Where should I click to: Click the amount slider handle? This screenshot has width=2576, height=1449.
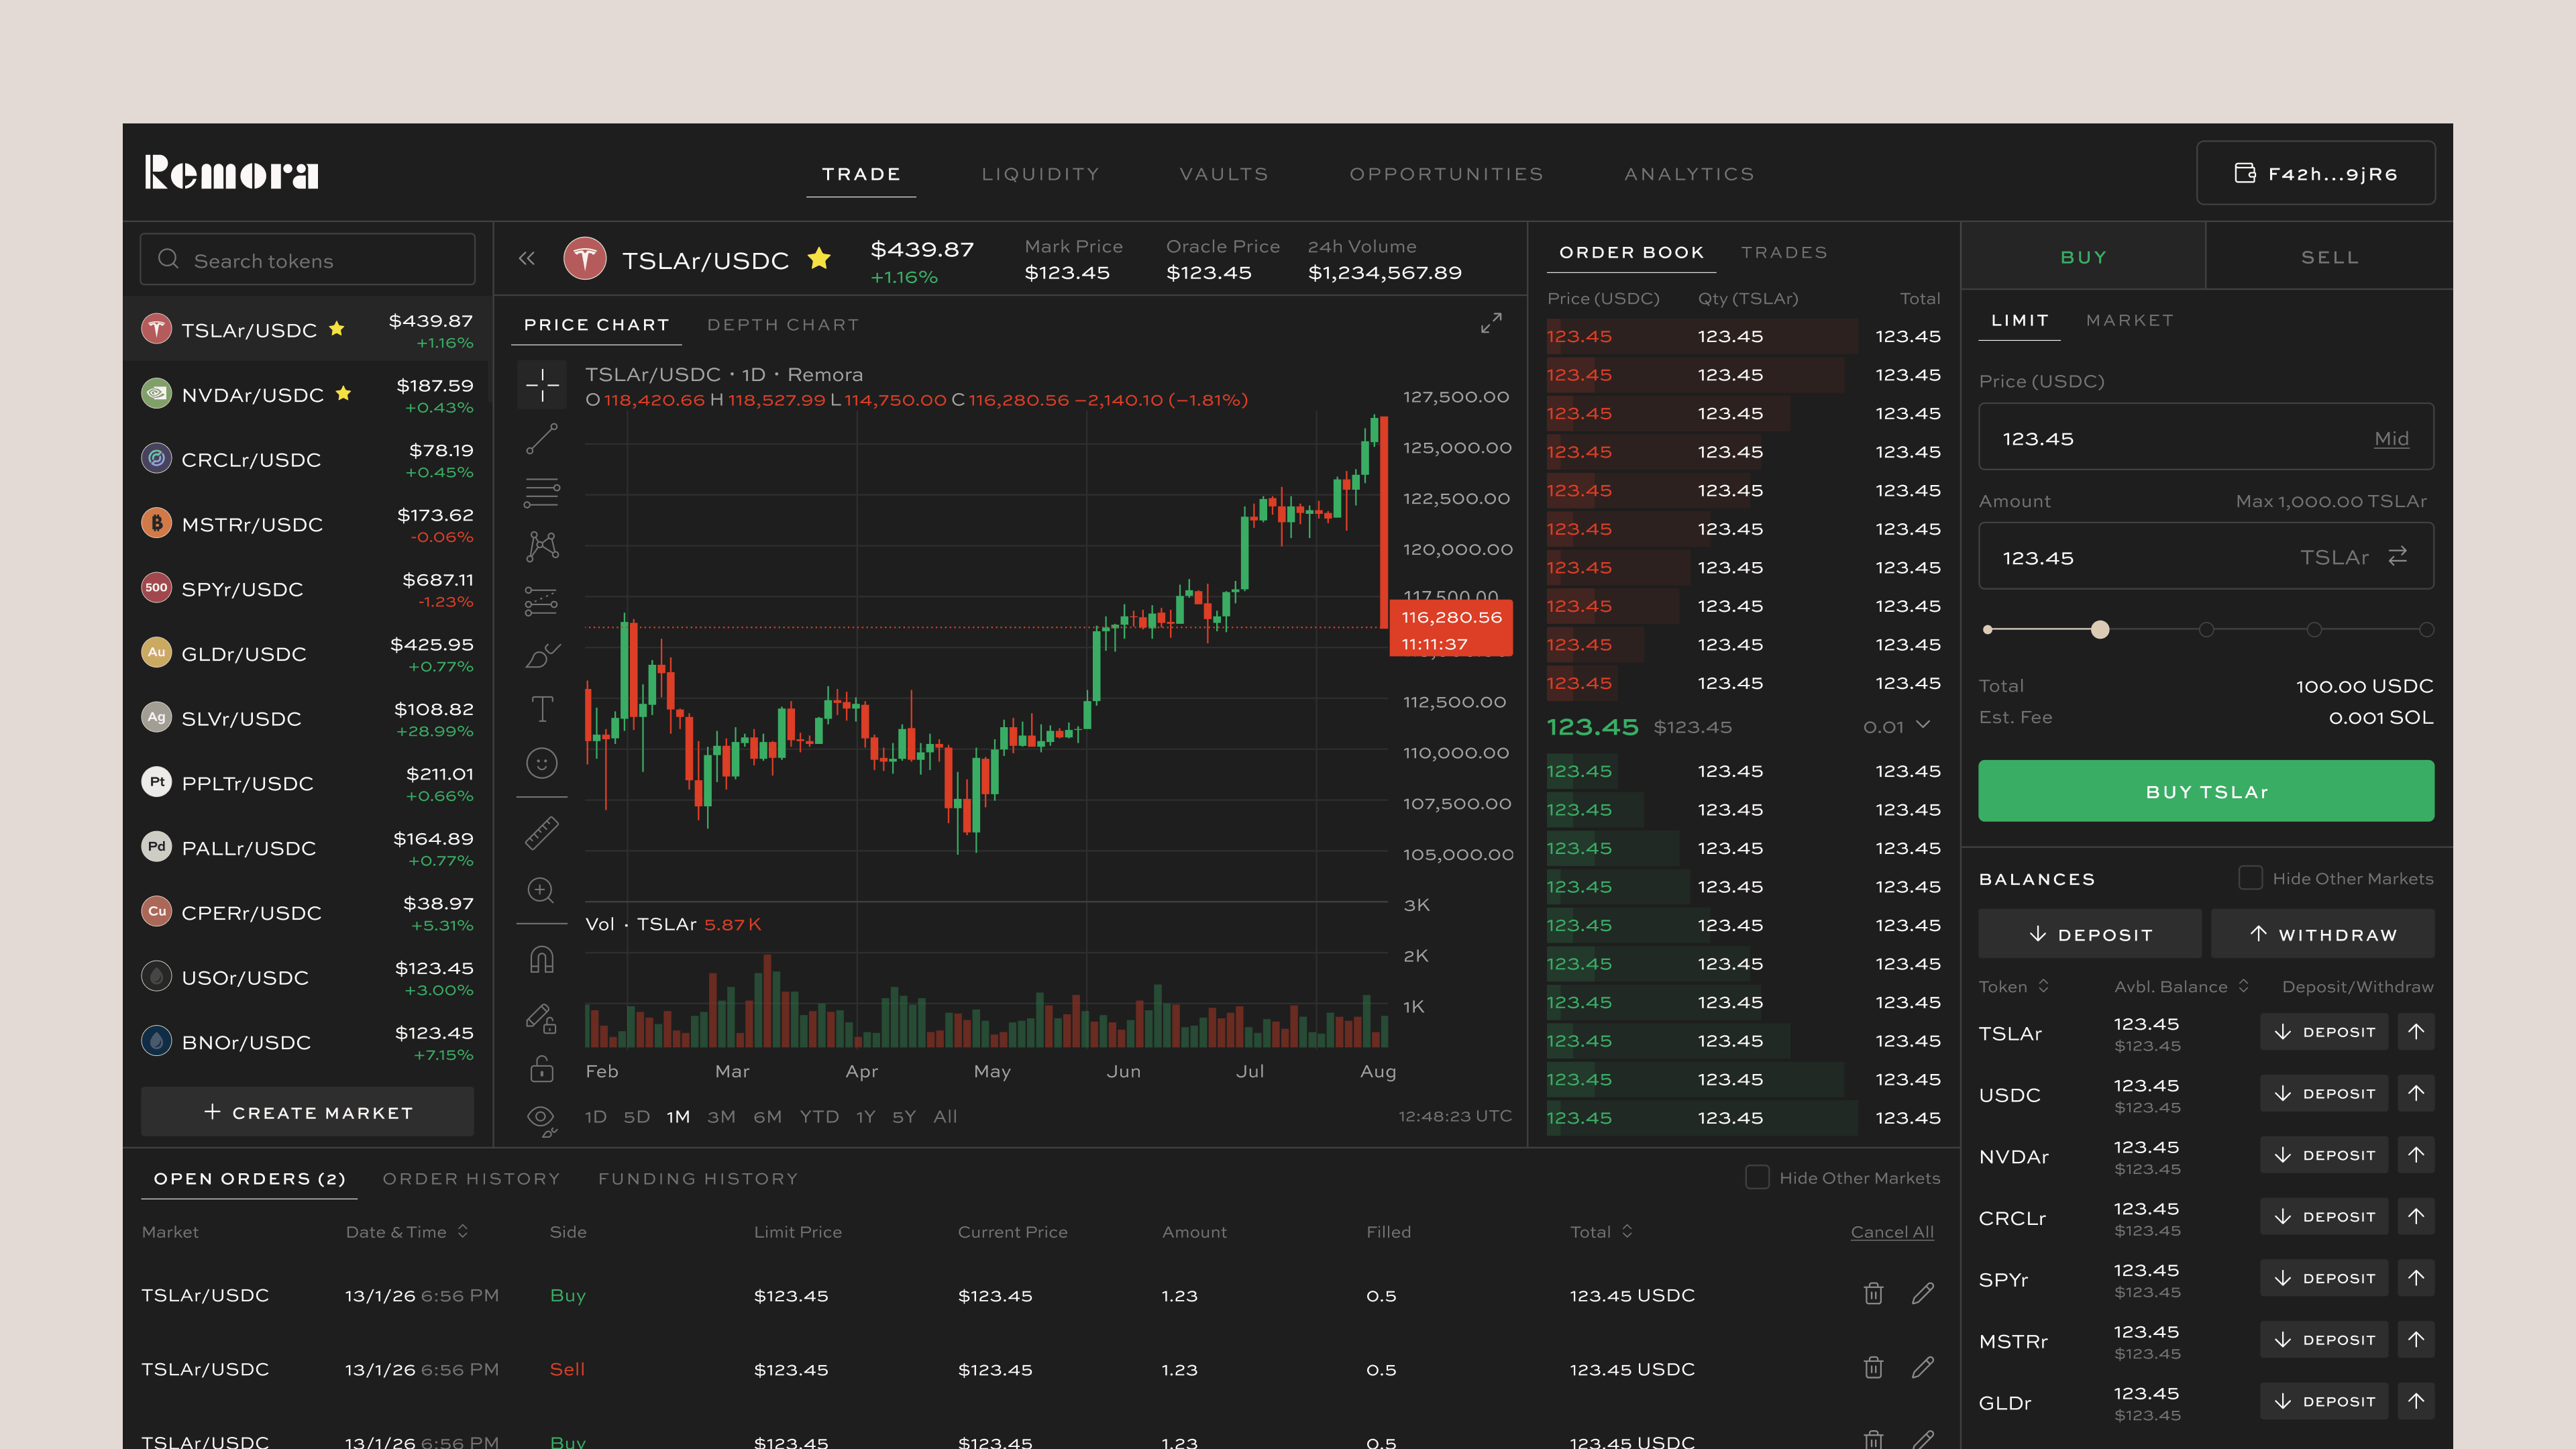2100,630
